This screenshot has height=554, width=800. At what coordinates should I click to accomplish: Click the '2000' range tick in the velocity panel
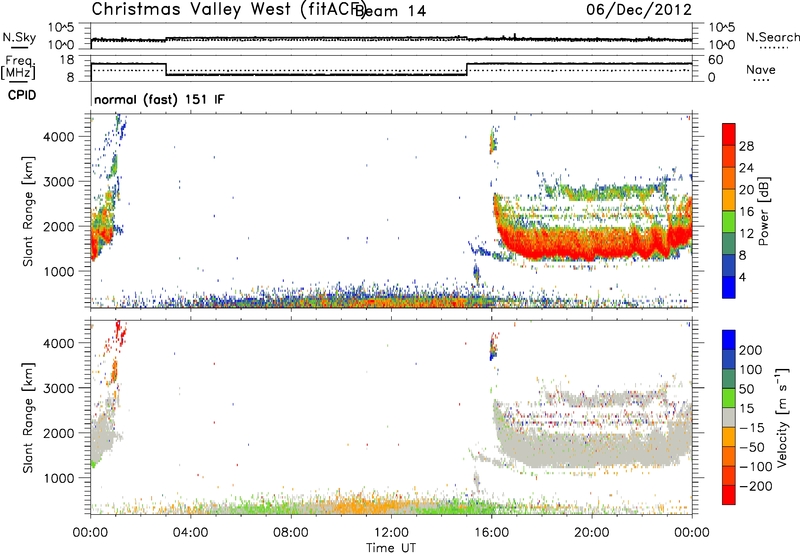point(58,433)
